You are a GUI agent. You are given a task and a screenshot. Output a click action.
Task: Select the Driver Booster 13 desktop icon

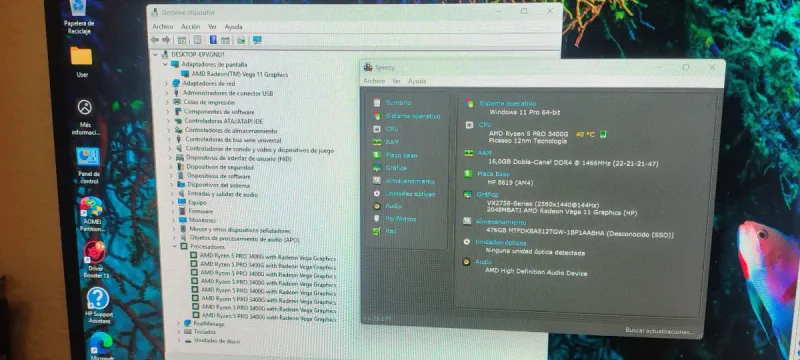click(x=96, y=259)
